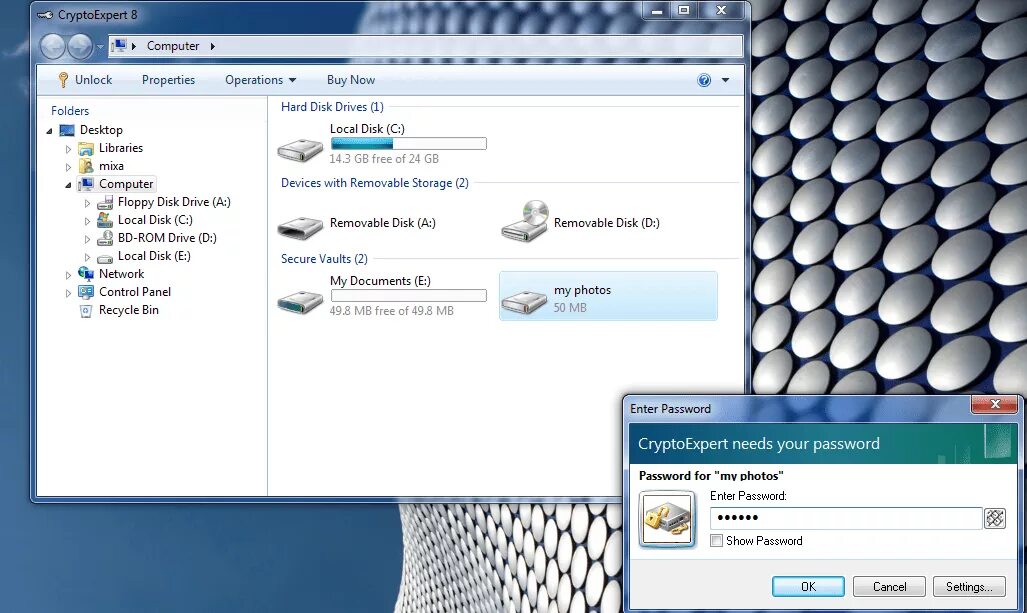This screenshot has width=1027, height=613.
Task: Click the Folders heading in left pane
Action: tap(70, 111)
